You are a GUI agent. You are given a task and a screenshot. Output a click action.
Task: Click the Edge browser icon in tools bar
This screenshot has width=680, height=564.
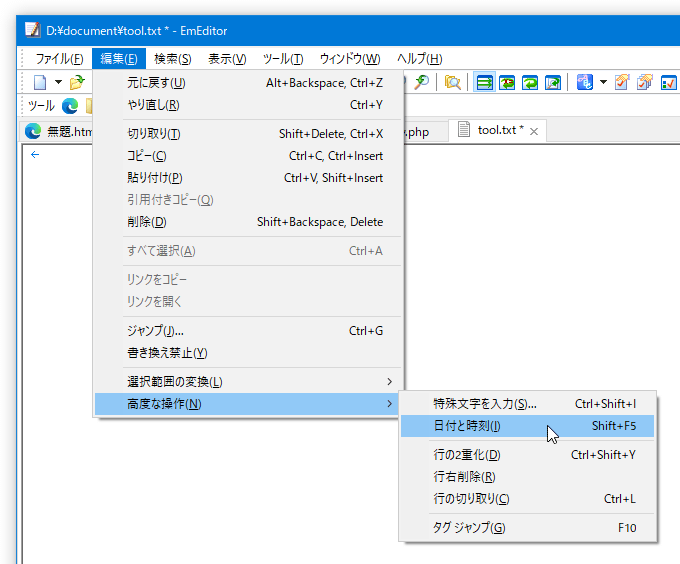[70, 106]
